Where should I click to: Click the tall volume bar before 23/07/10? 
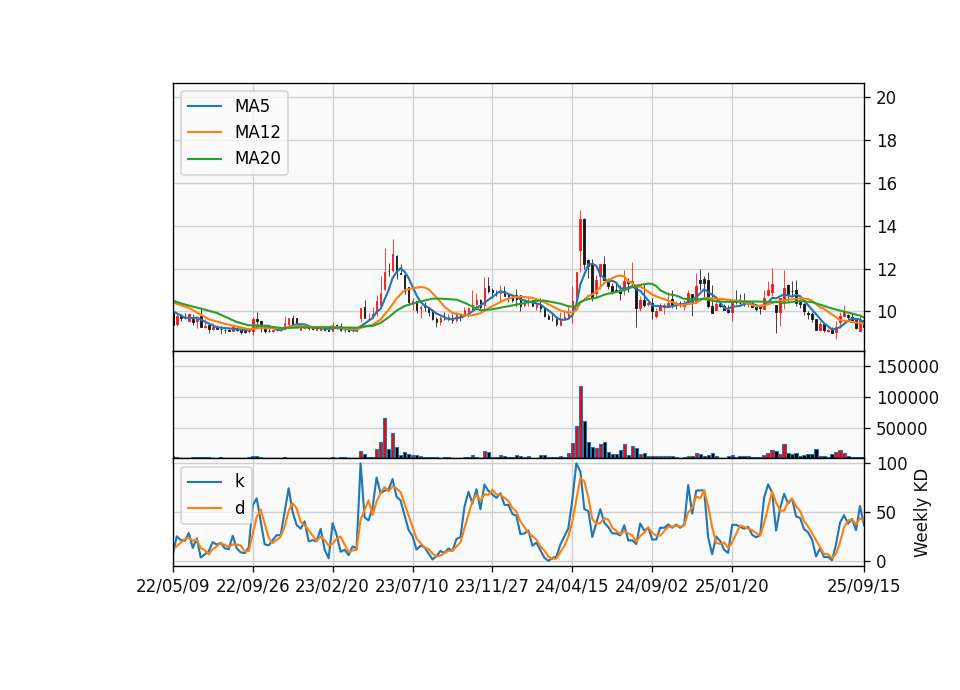pos(385,438)
